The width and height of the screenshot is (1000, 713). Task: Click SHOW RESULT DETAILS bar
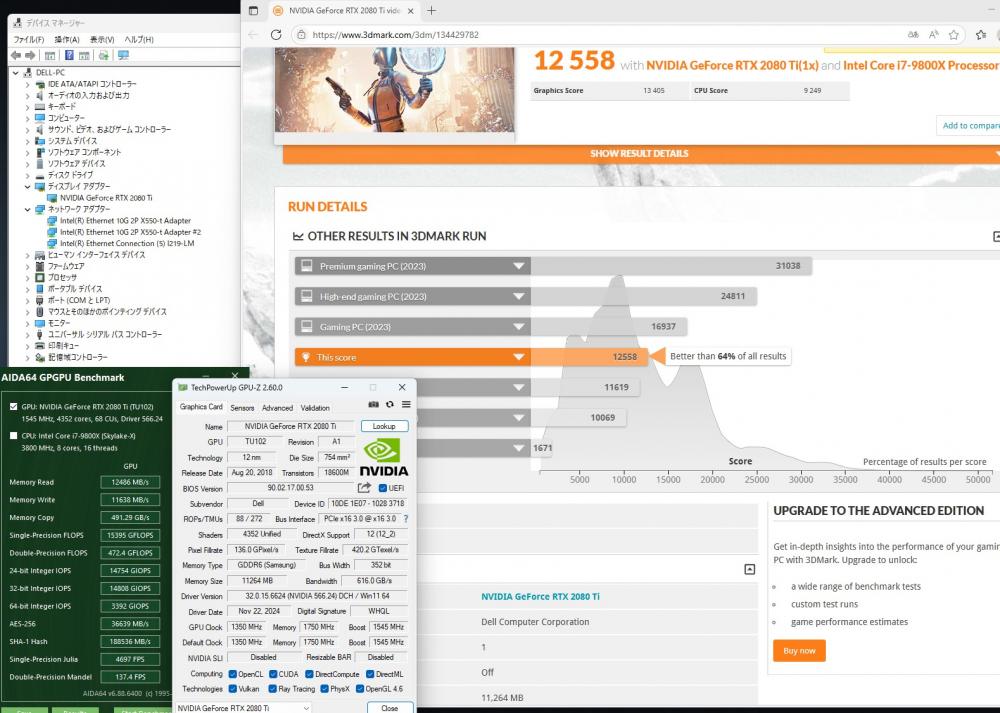coord(641,154)
